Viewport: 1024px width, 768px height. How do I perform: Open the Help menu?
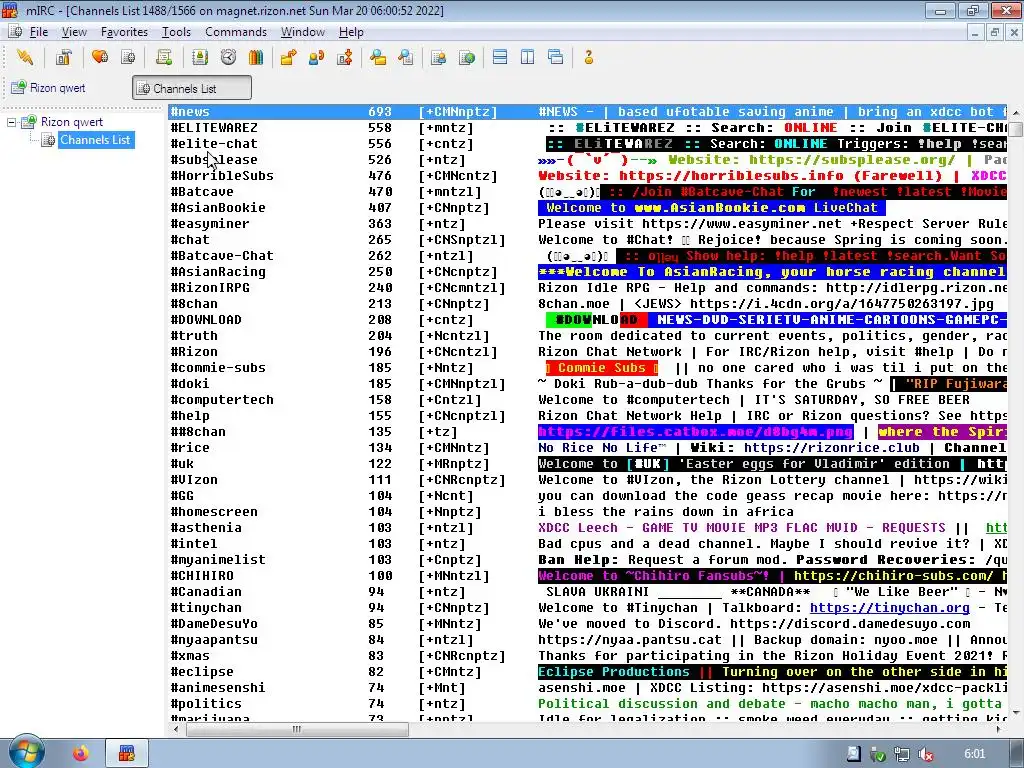(x=351, y=32)
